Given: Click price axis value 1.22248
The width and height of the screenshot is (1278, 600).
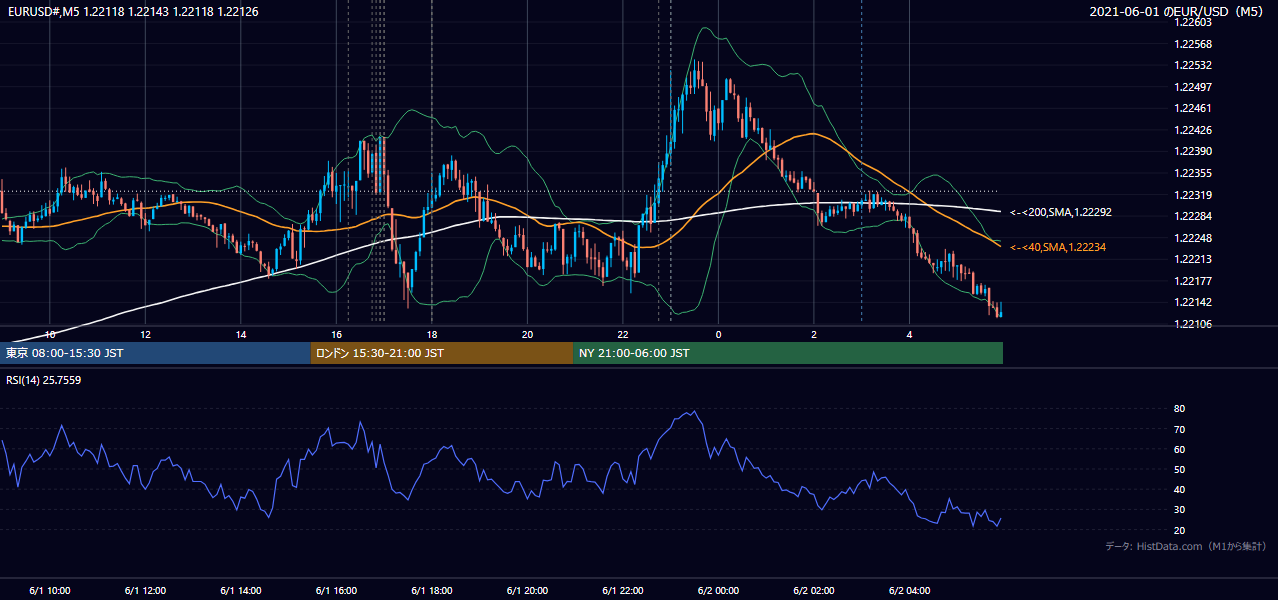Looking at the screenshot, I should tap(1193, 238).
